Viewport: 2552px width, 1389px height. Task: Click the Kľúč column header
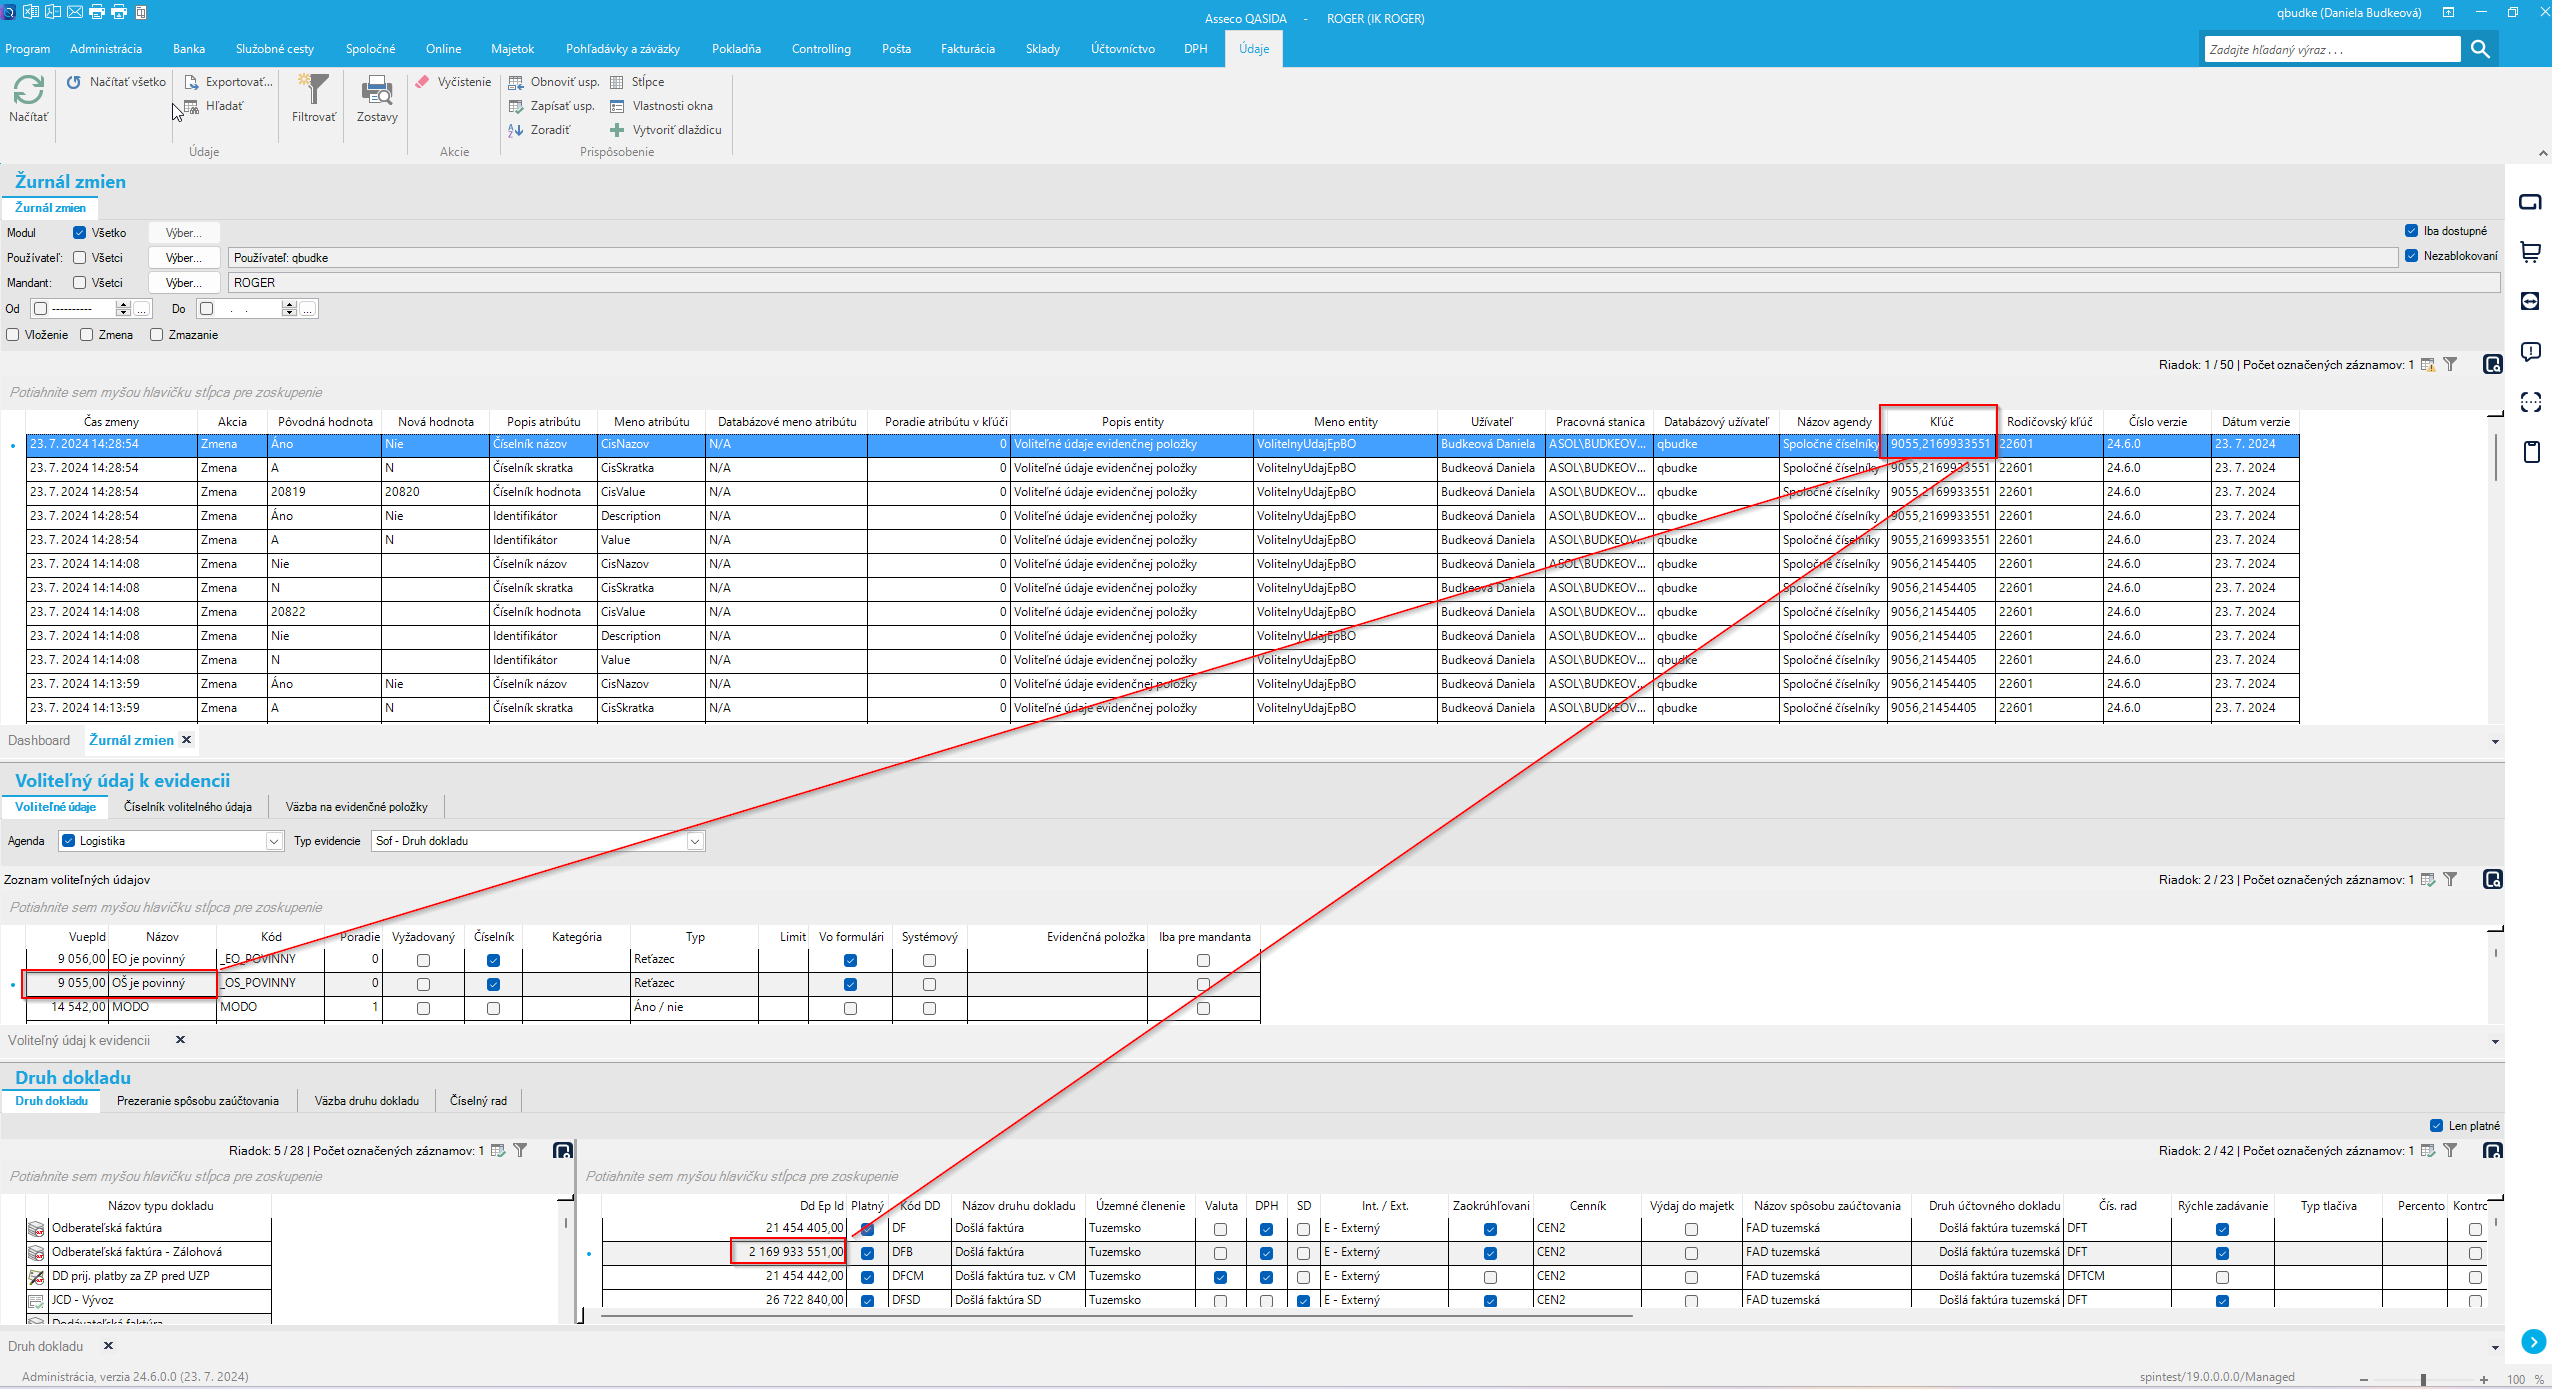1940,422
